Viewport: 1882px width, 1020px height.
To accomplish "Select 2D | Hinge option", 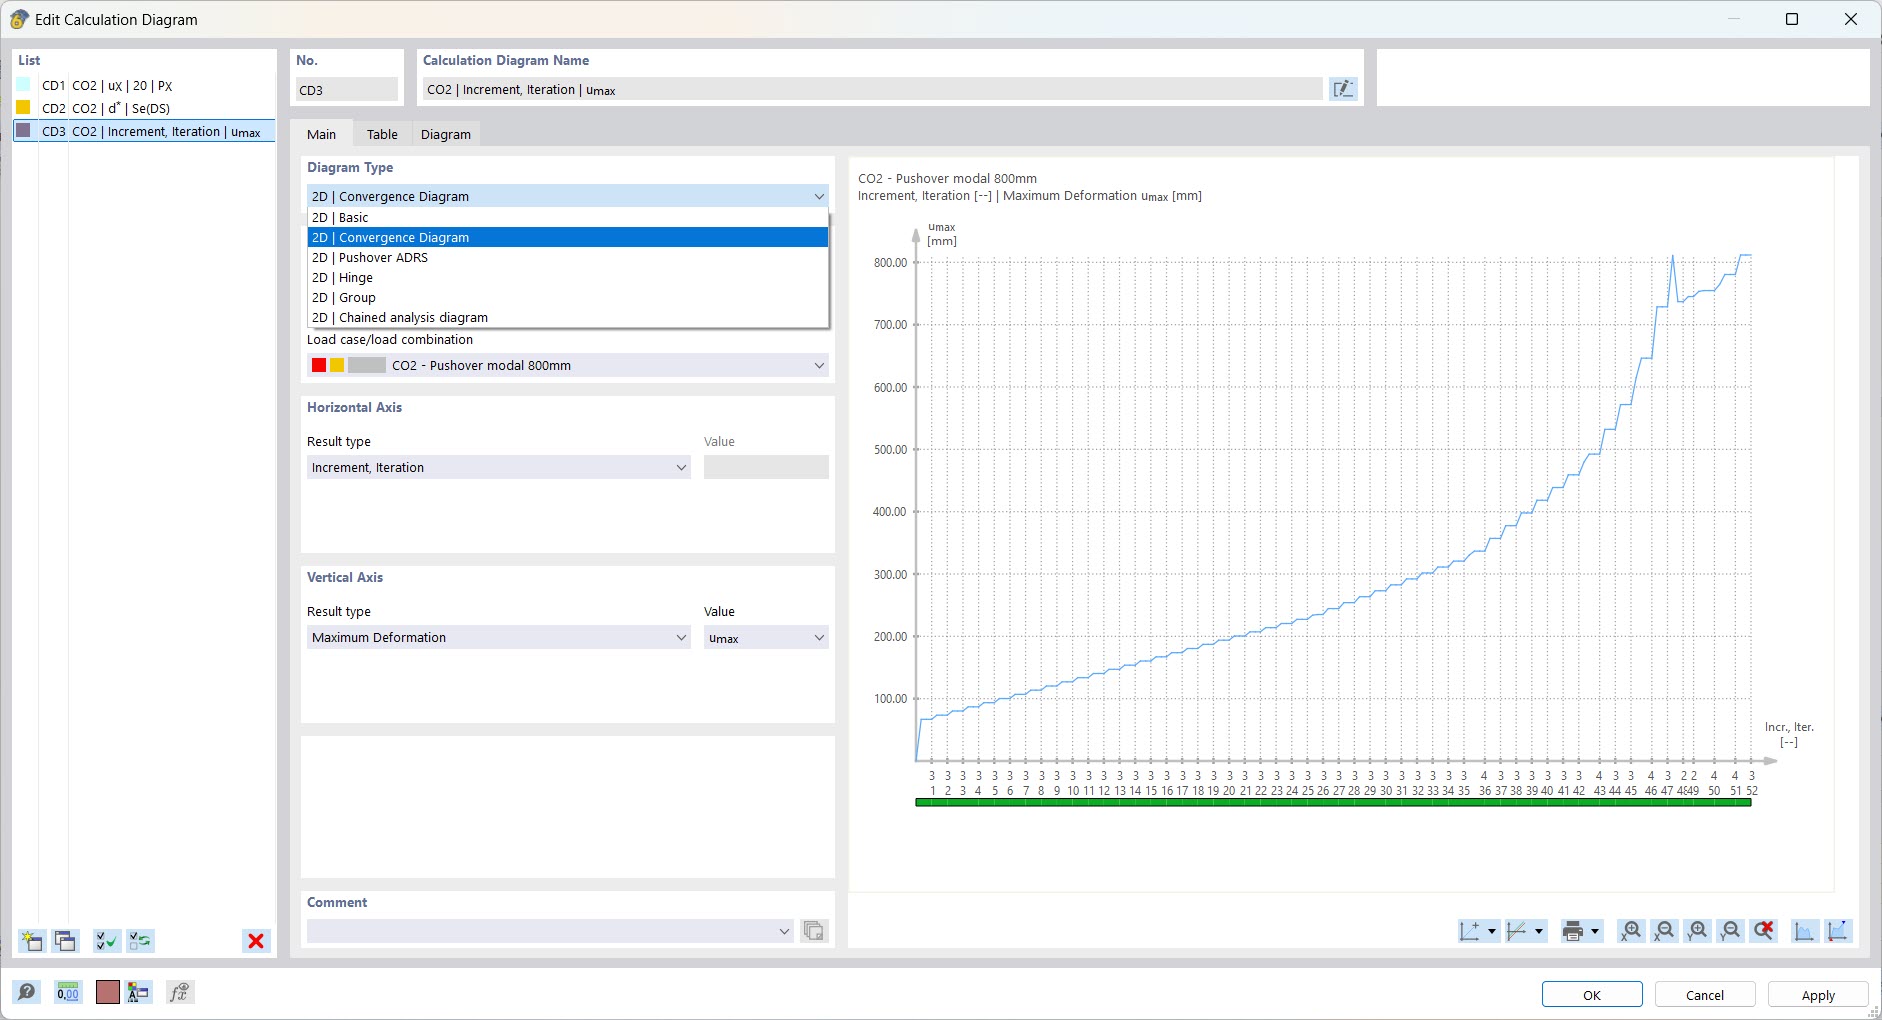I will pyautogui.click(x=568, y=277).
